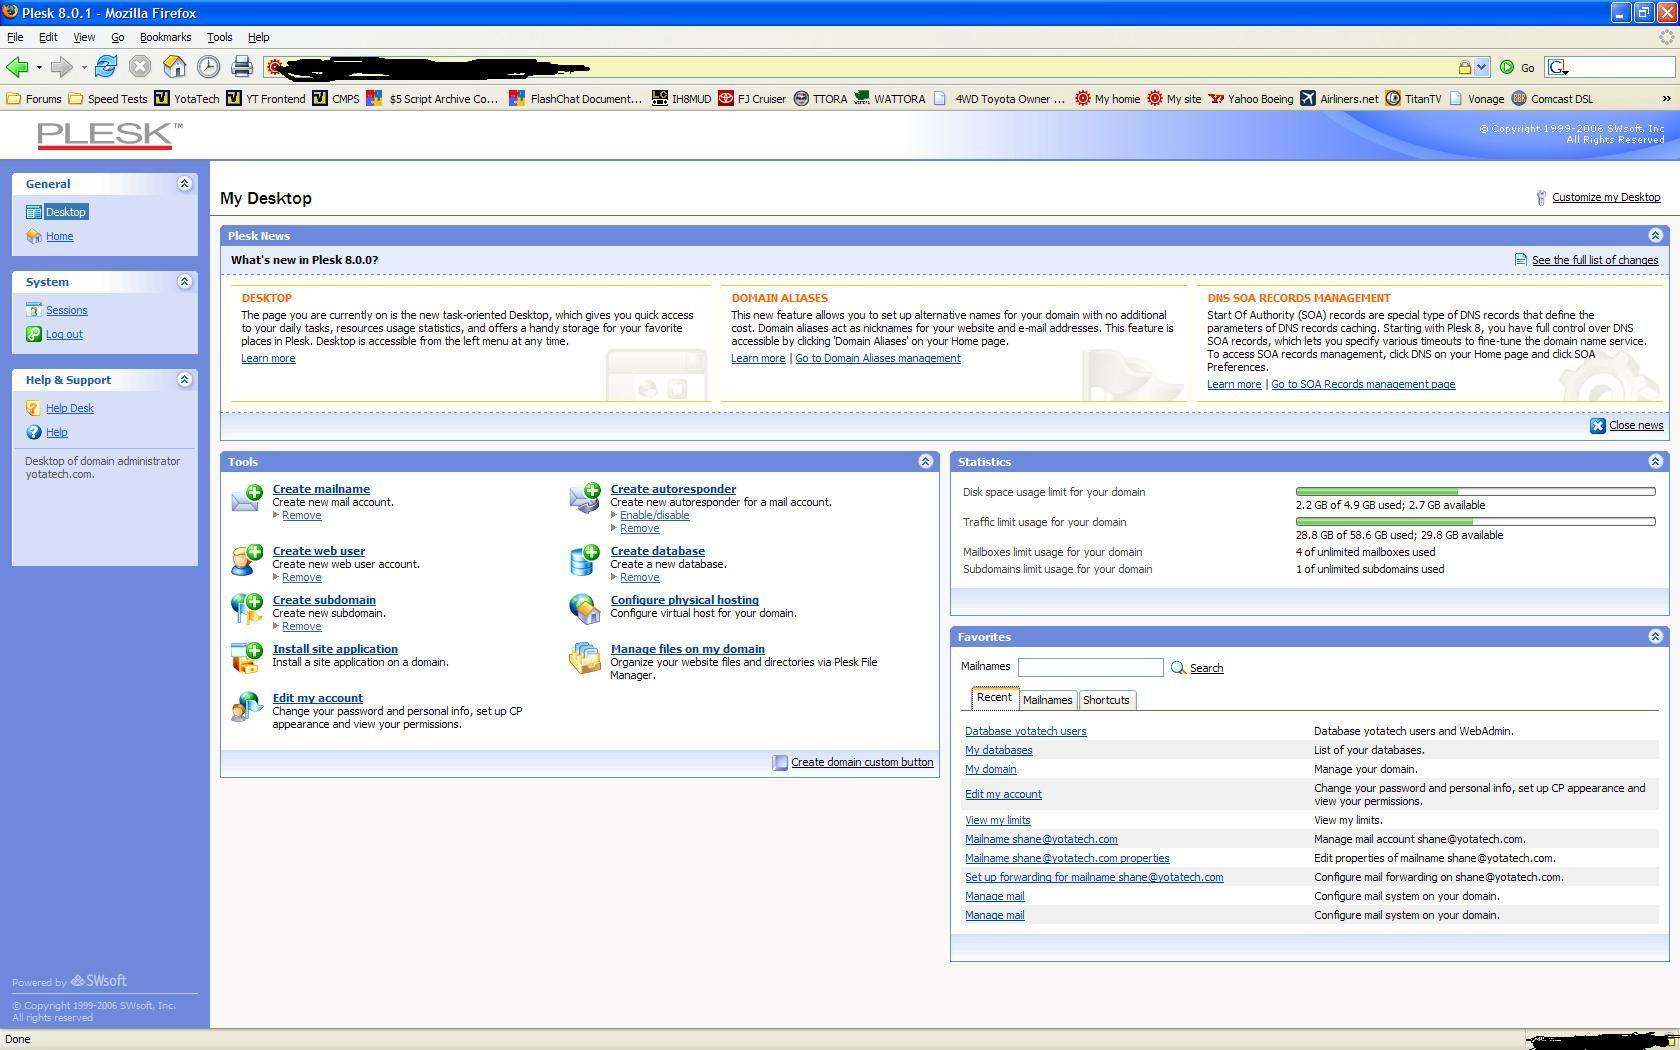Click Firefox Print toolbar icon
1680x1050 pixels.
(x=242, y=67)
